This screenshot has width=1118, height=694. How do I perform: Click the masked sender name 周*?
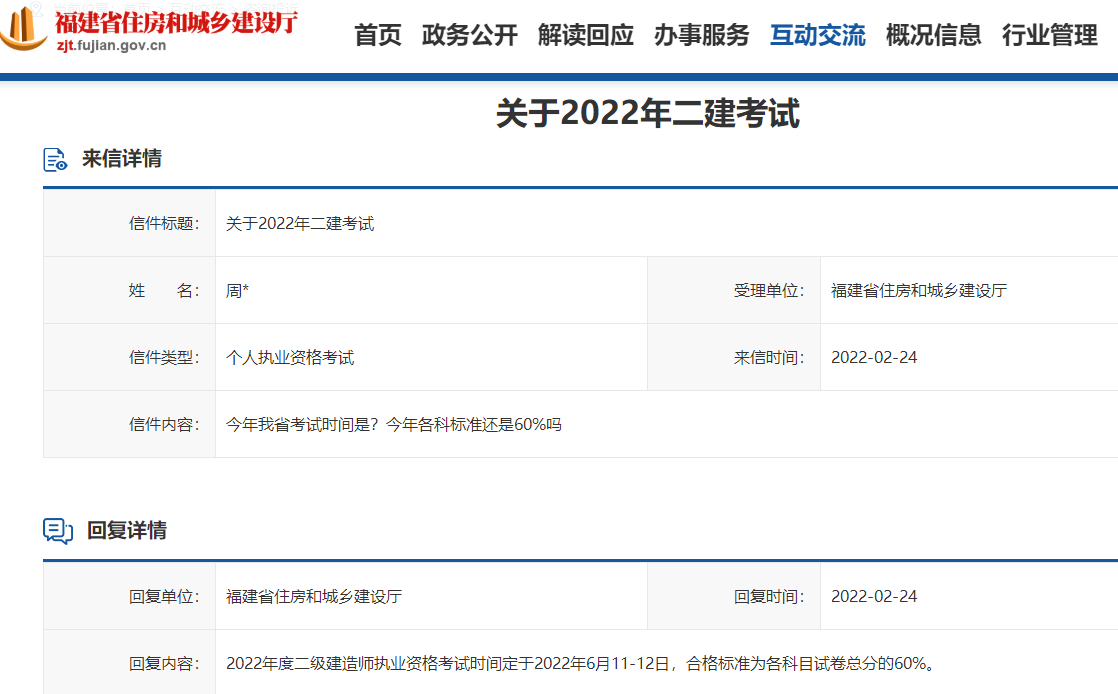coord(237,290)
